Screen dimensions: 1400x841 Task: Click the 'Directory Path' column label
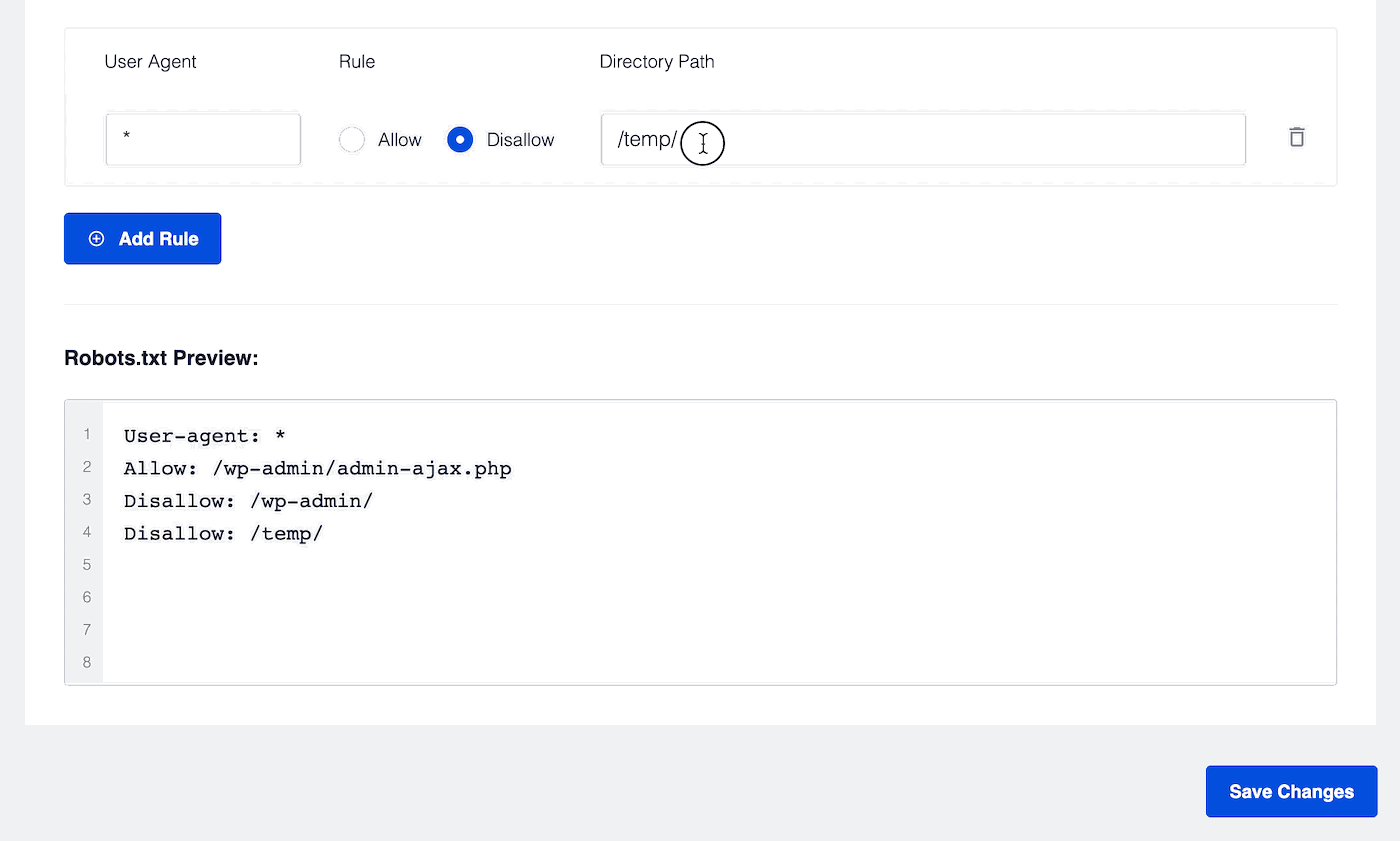click(x=657, y=62)
